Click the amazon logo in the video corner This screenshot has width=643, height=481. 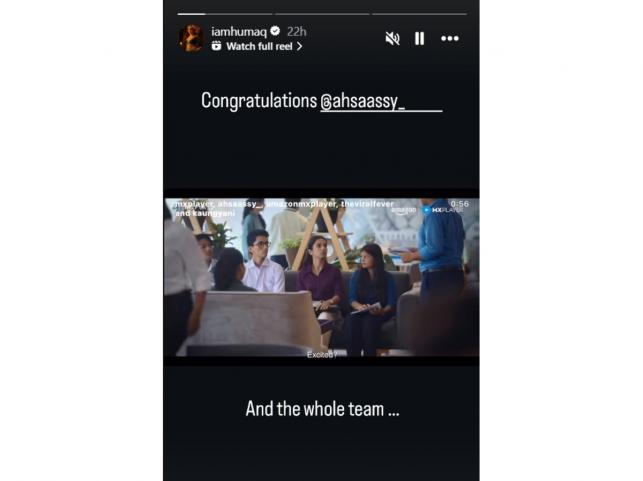pos(404,210)
